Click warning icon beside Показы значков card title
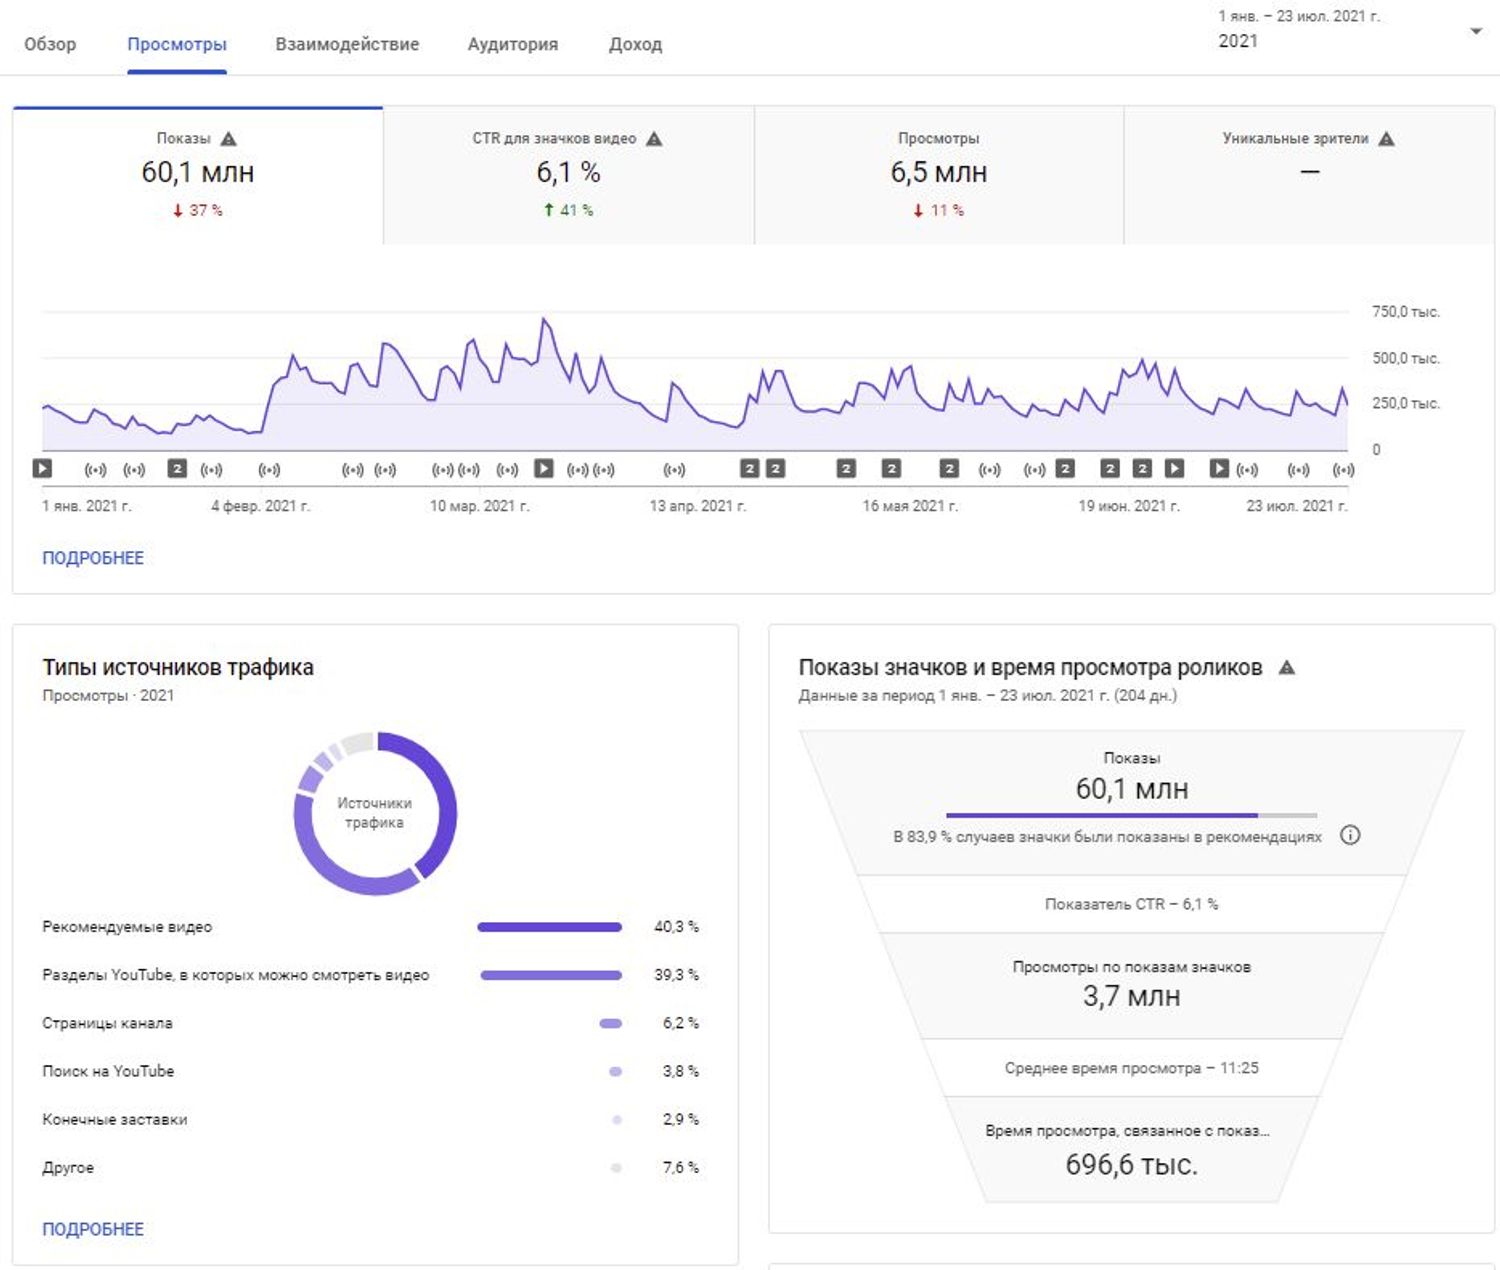1500x1270 pixels. [1287, 667]
